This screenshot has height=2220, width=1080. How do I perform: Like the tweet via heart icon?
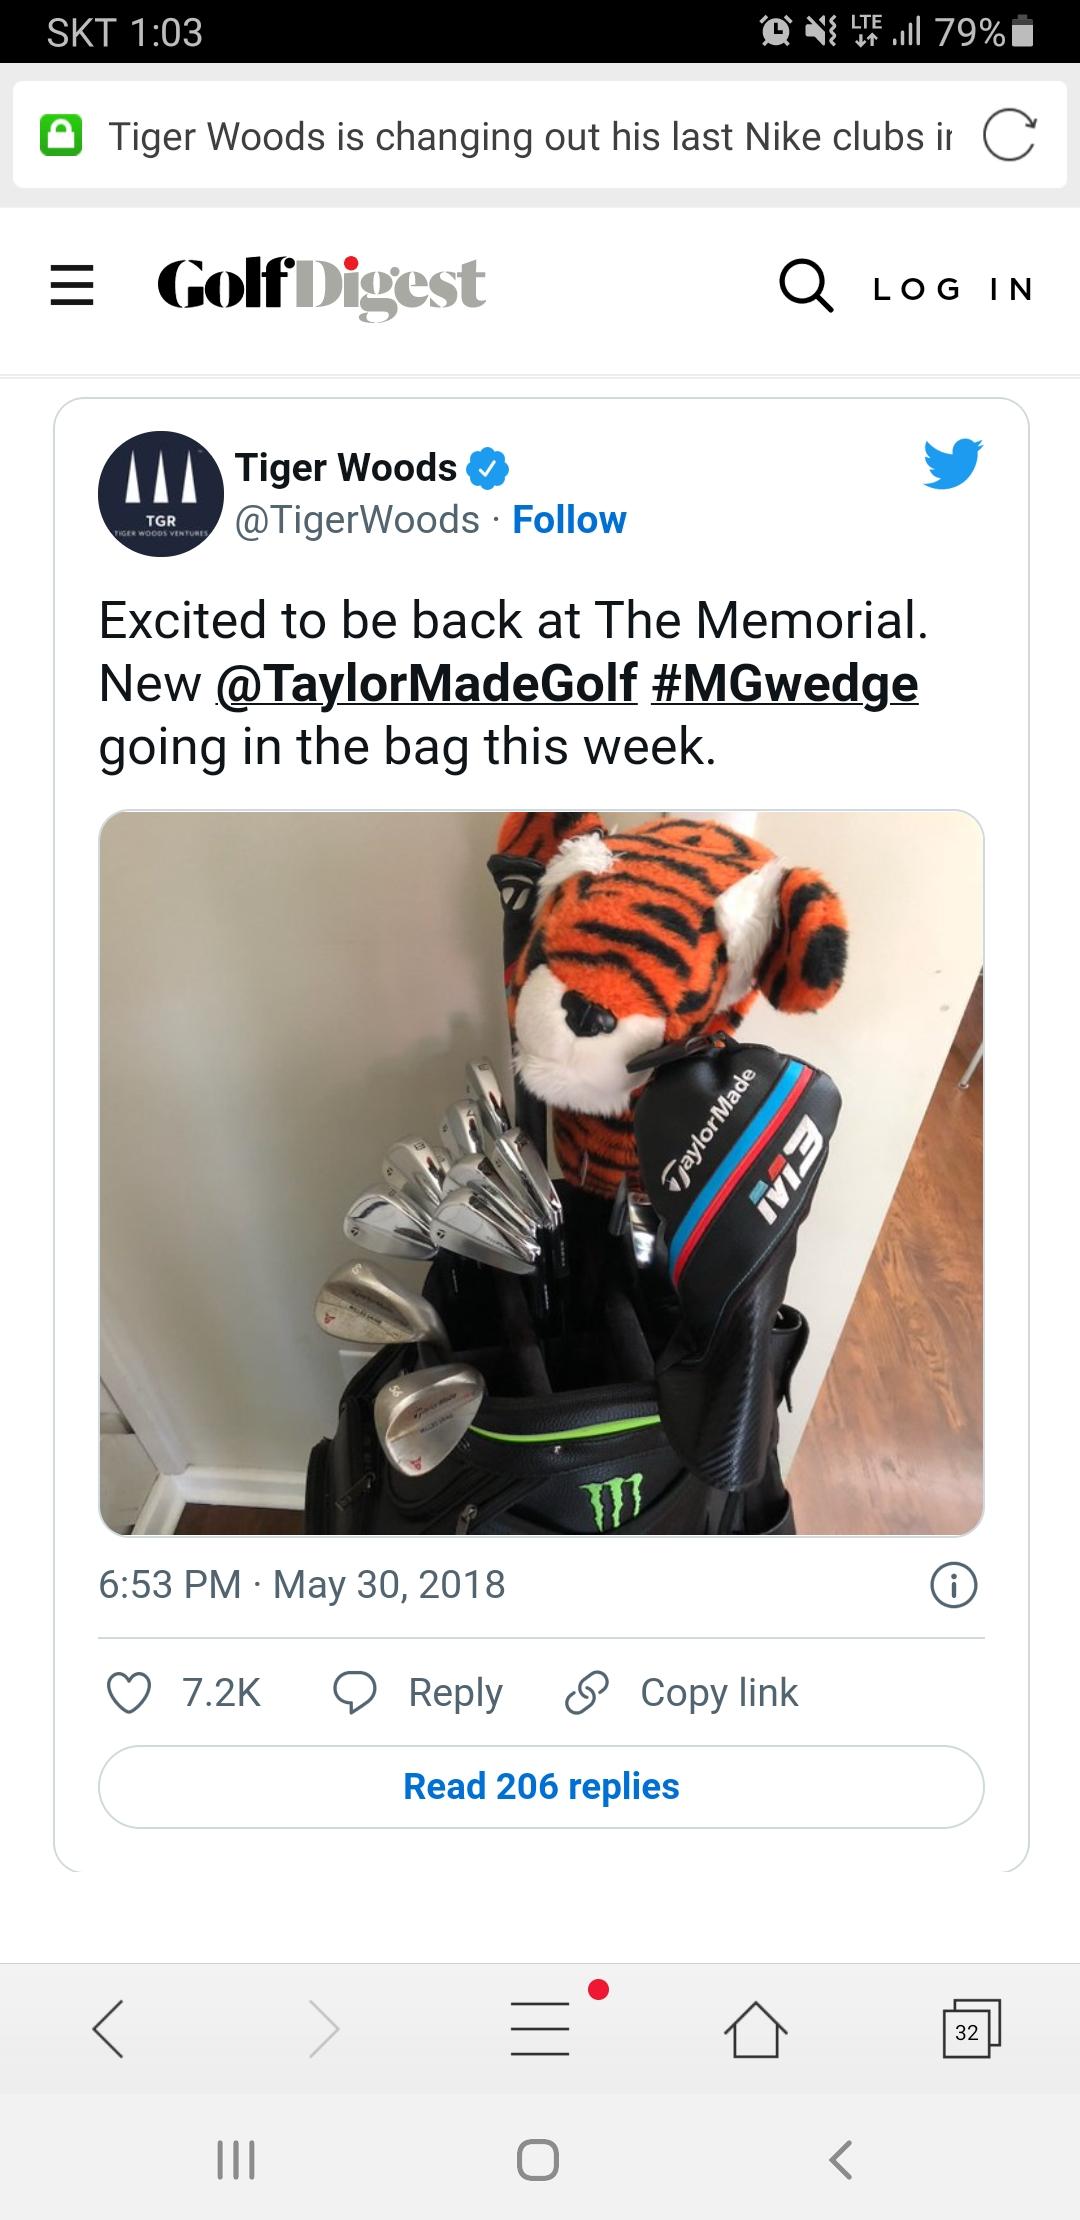[129, 1693]
